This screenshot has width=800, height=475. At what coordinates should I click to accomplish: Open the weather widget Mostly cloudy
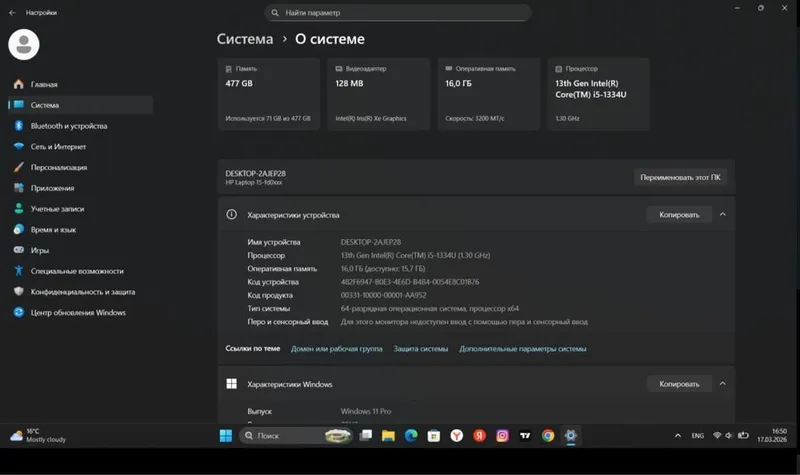pos(38,436)
